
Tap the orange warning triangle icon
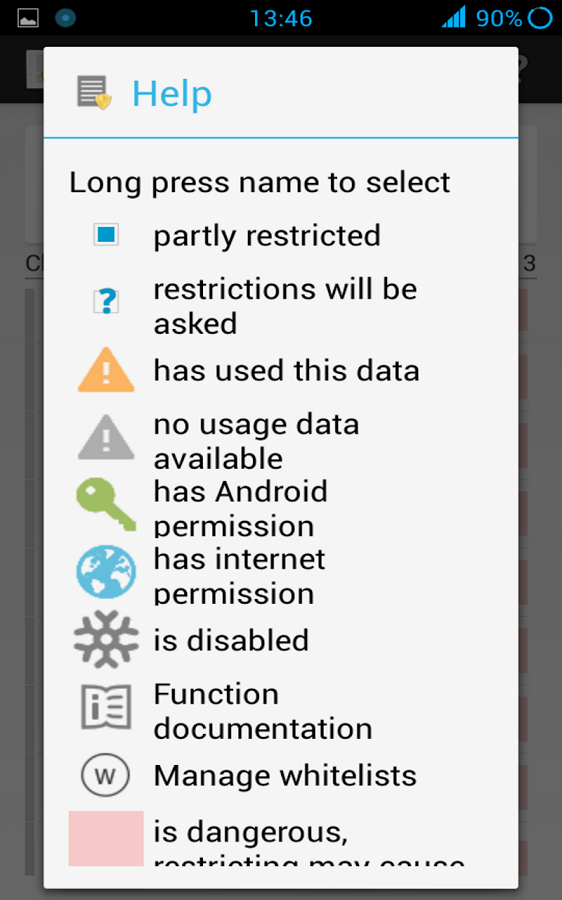pyautogui.click(x=106, y=370)
